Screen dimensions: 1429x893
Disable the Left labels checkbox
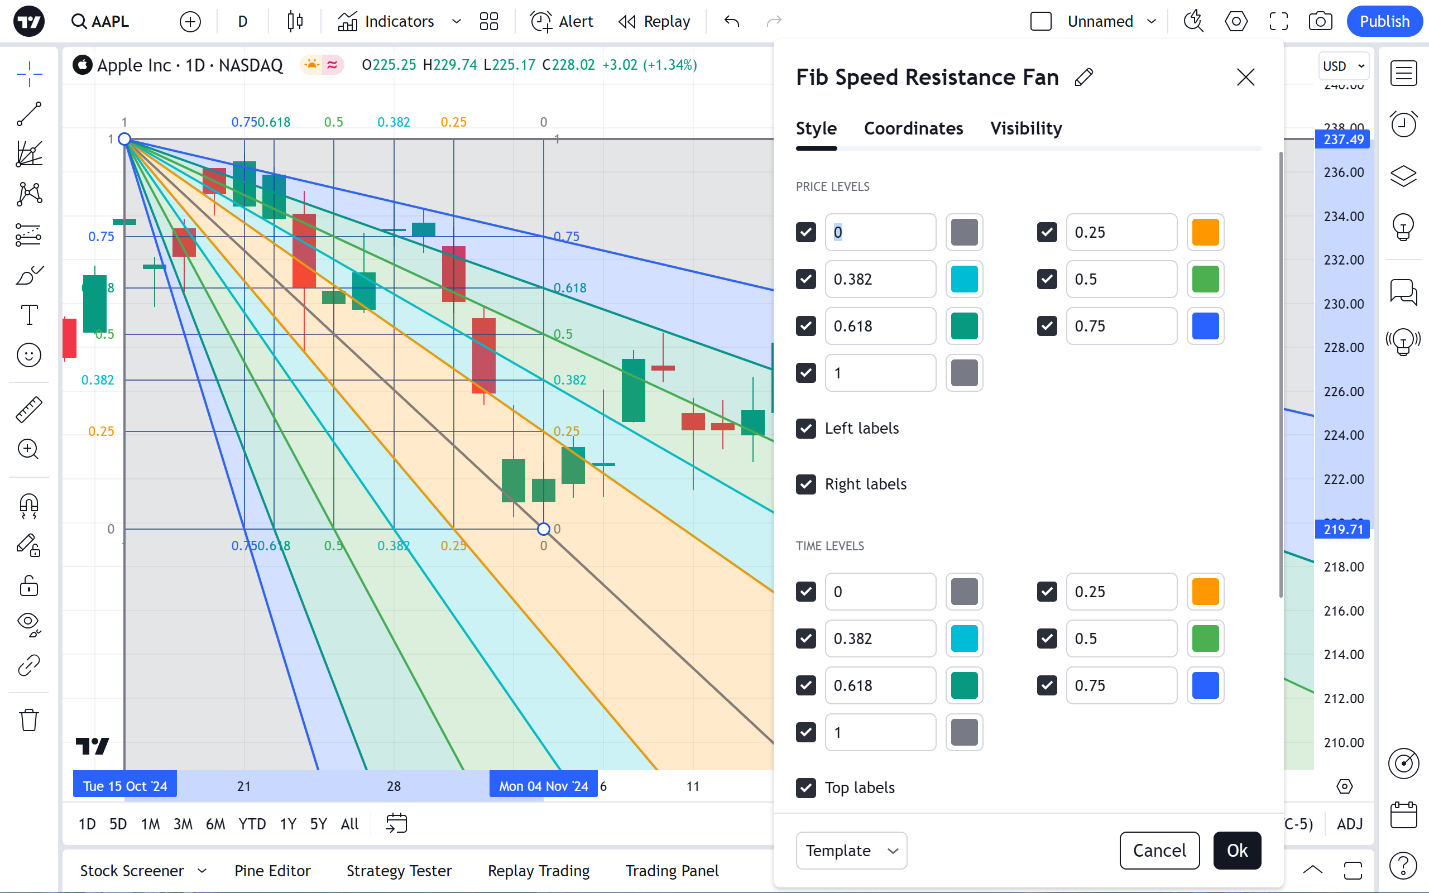[x=806, y=428]
